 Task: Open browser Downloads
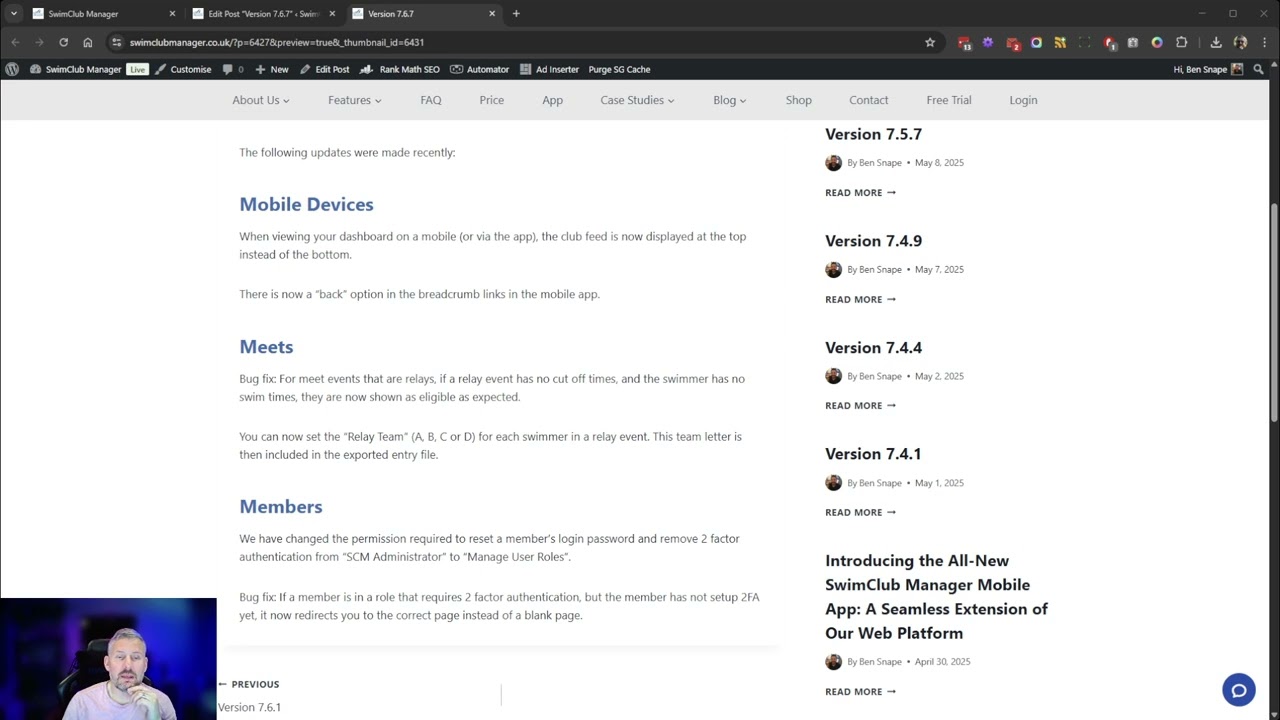coord(1216,42)
